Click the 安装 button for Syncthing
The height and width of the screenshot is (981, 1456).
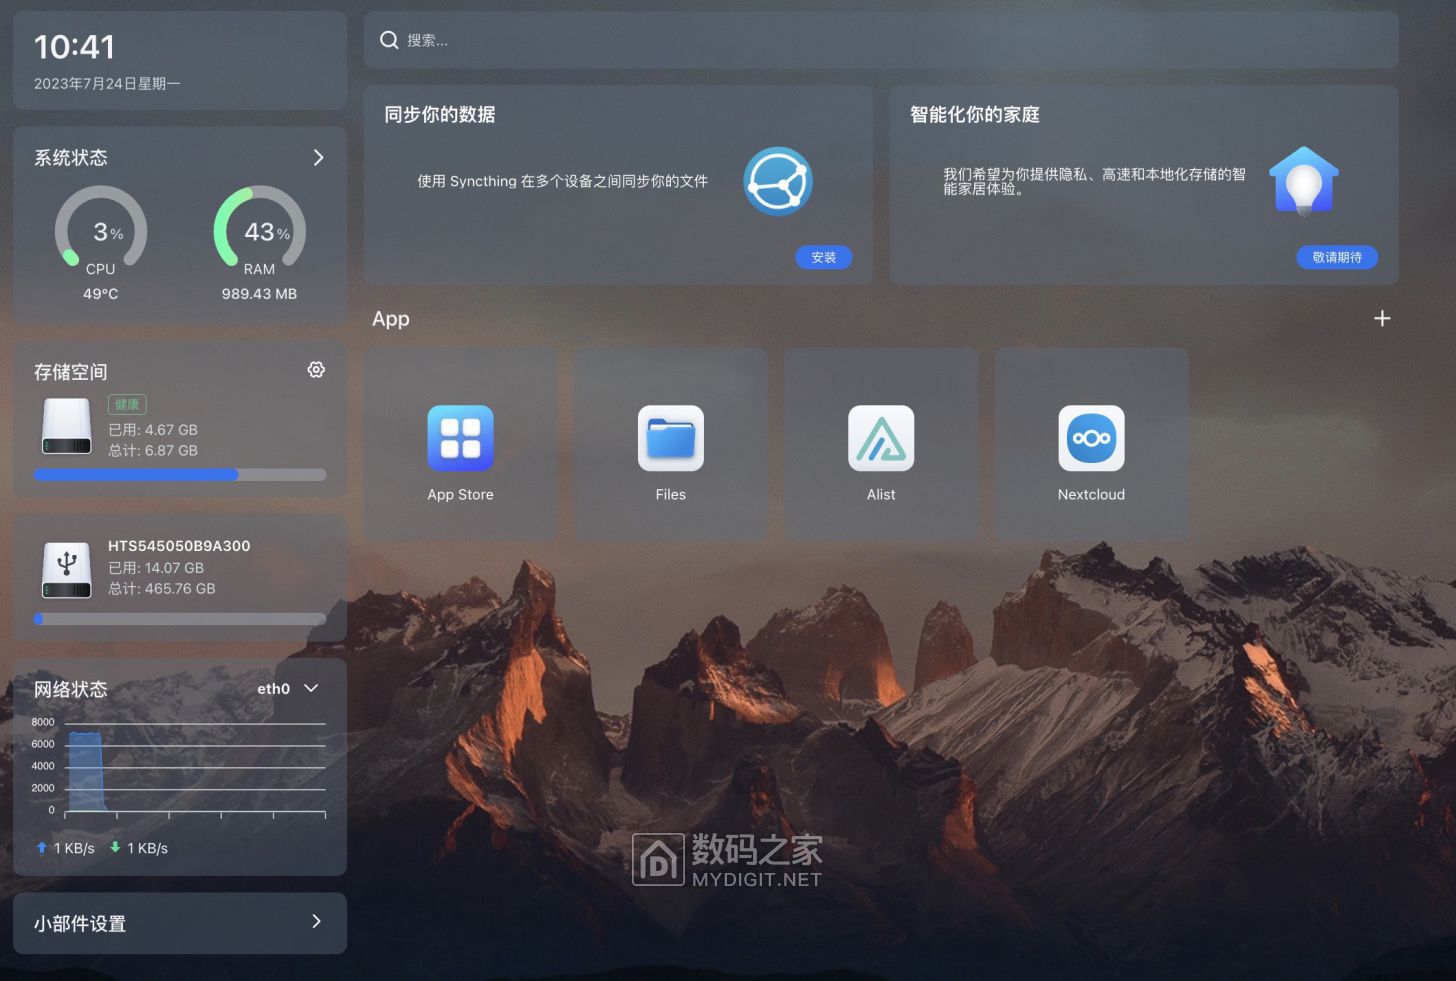pyautogui.click(x=823, y=257)
